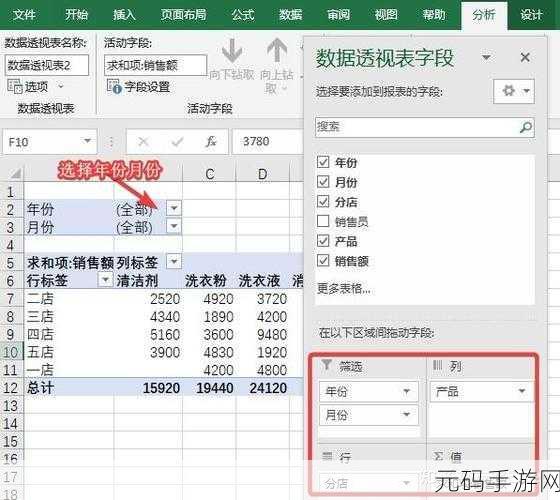Click the 数据透视表名称 input box
The width and height of the screenshot is (560, 500).
click(x=46, y=65)
